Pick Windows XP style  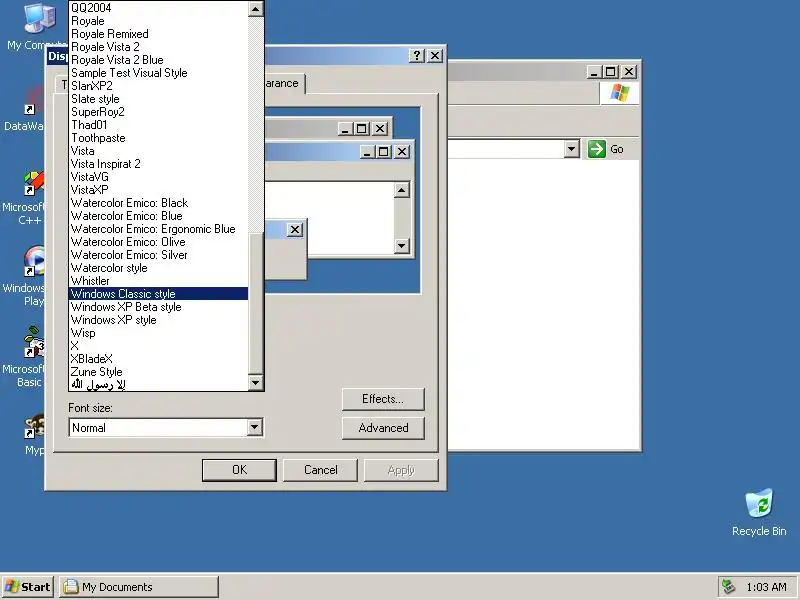(x=158, y=320)
